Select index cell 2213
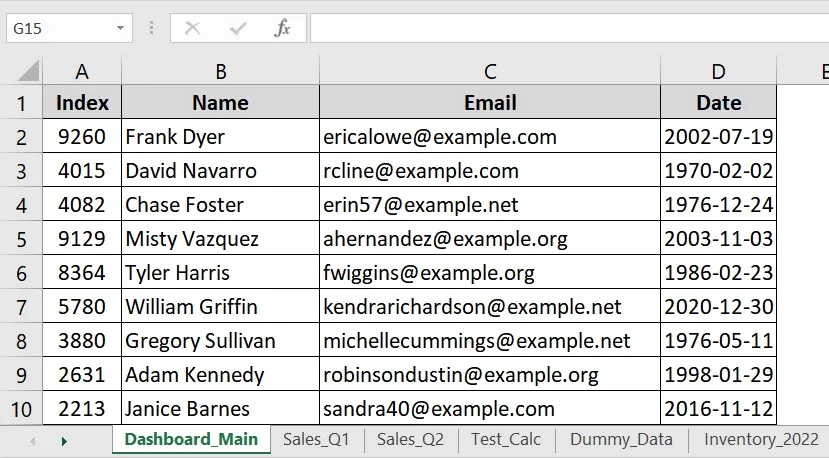Viewport: 829px width, 458px height. click(82, 408)
